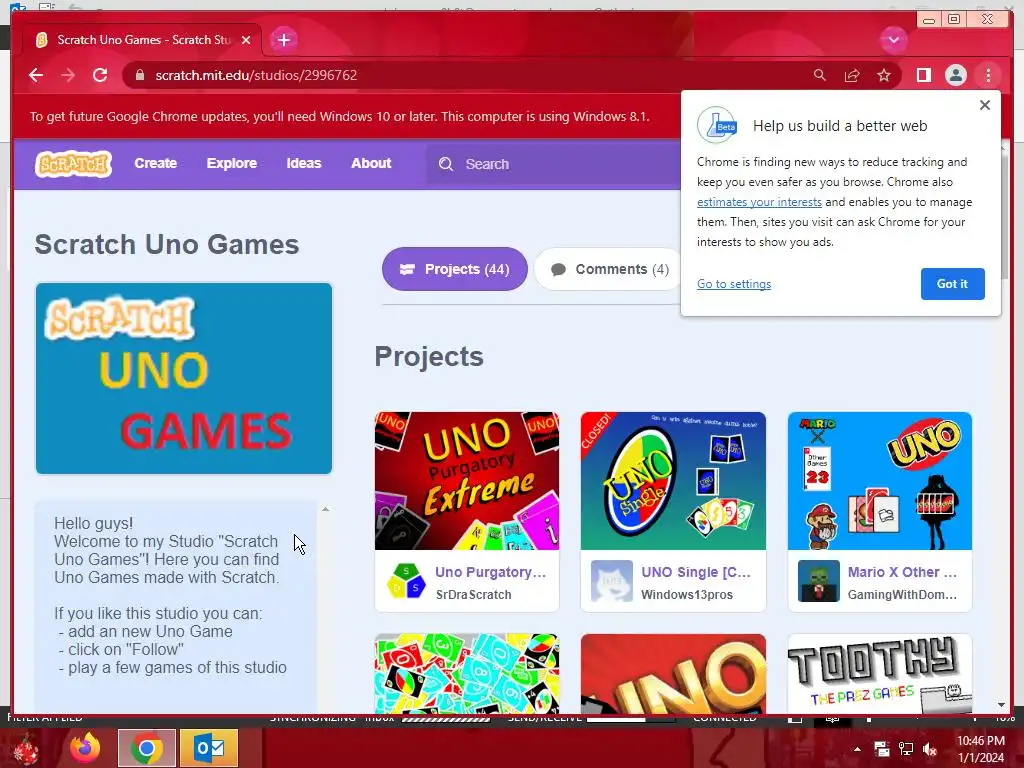Viewport: 1024px width, 768px height.
Task: Switch to the Projects (44) tab
Action: coord(455,269)
